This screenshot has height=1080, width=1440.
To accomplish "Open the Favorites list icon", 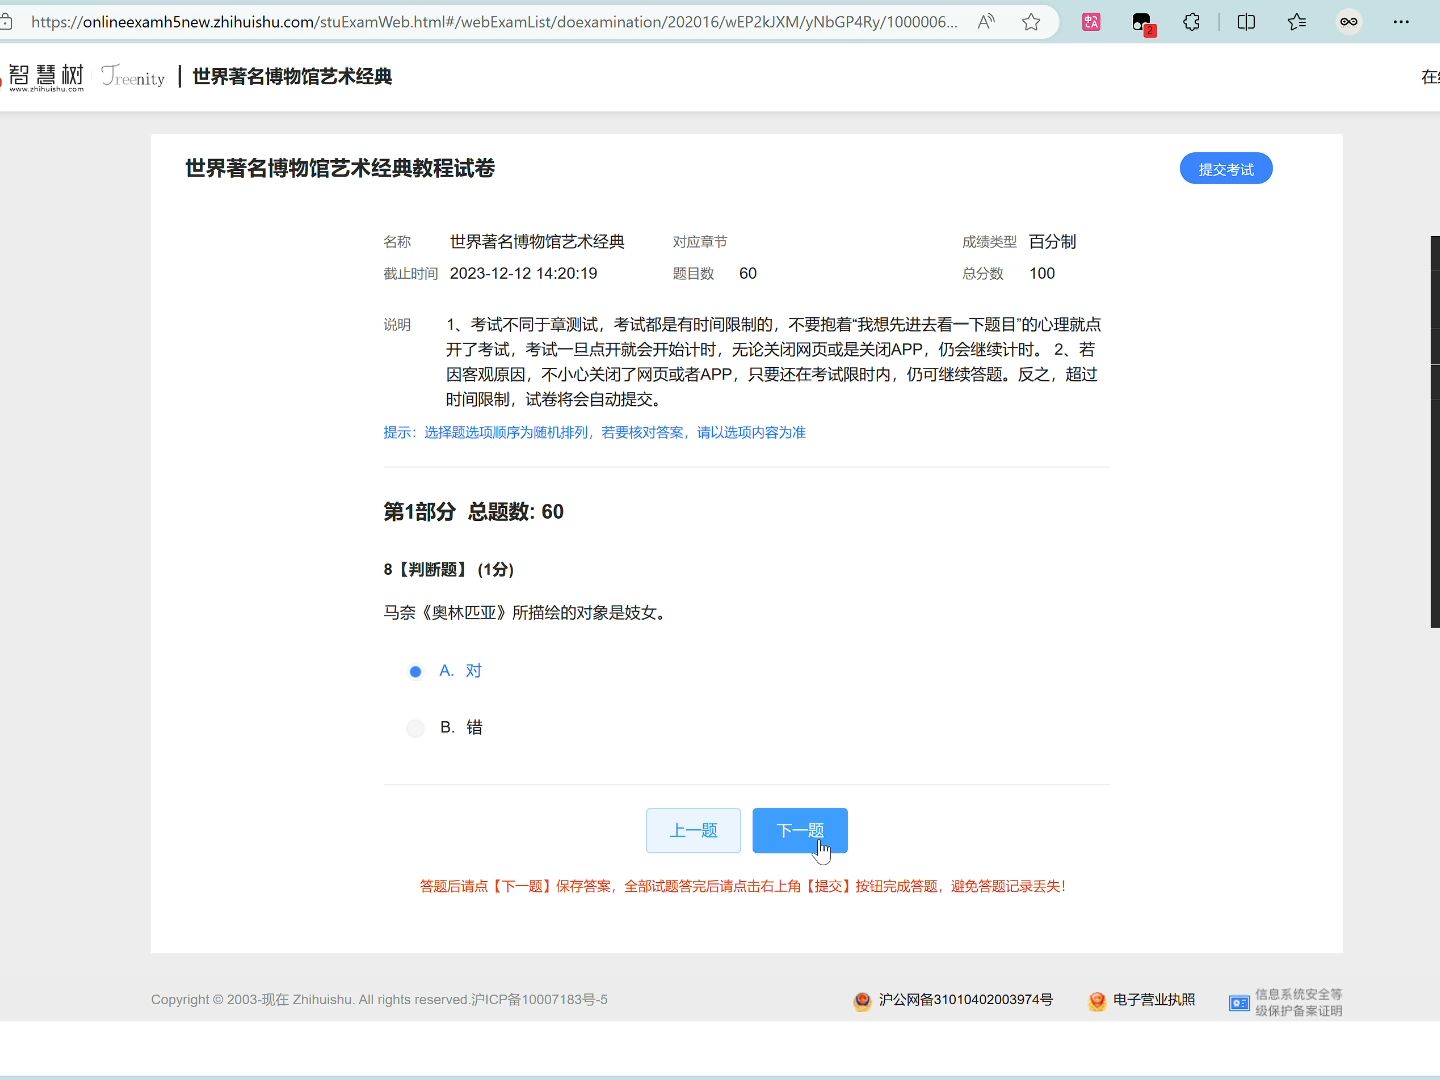I will coord(1297,21).
